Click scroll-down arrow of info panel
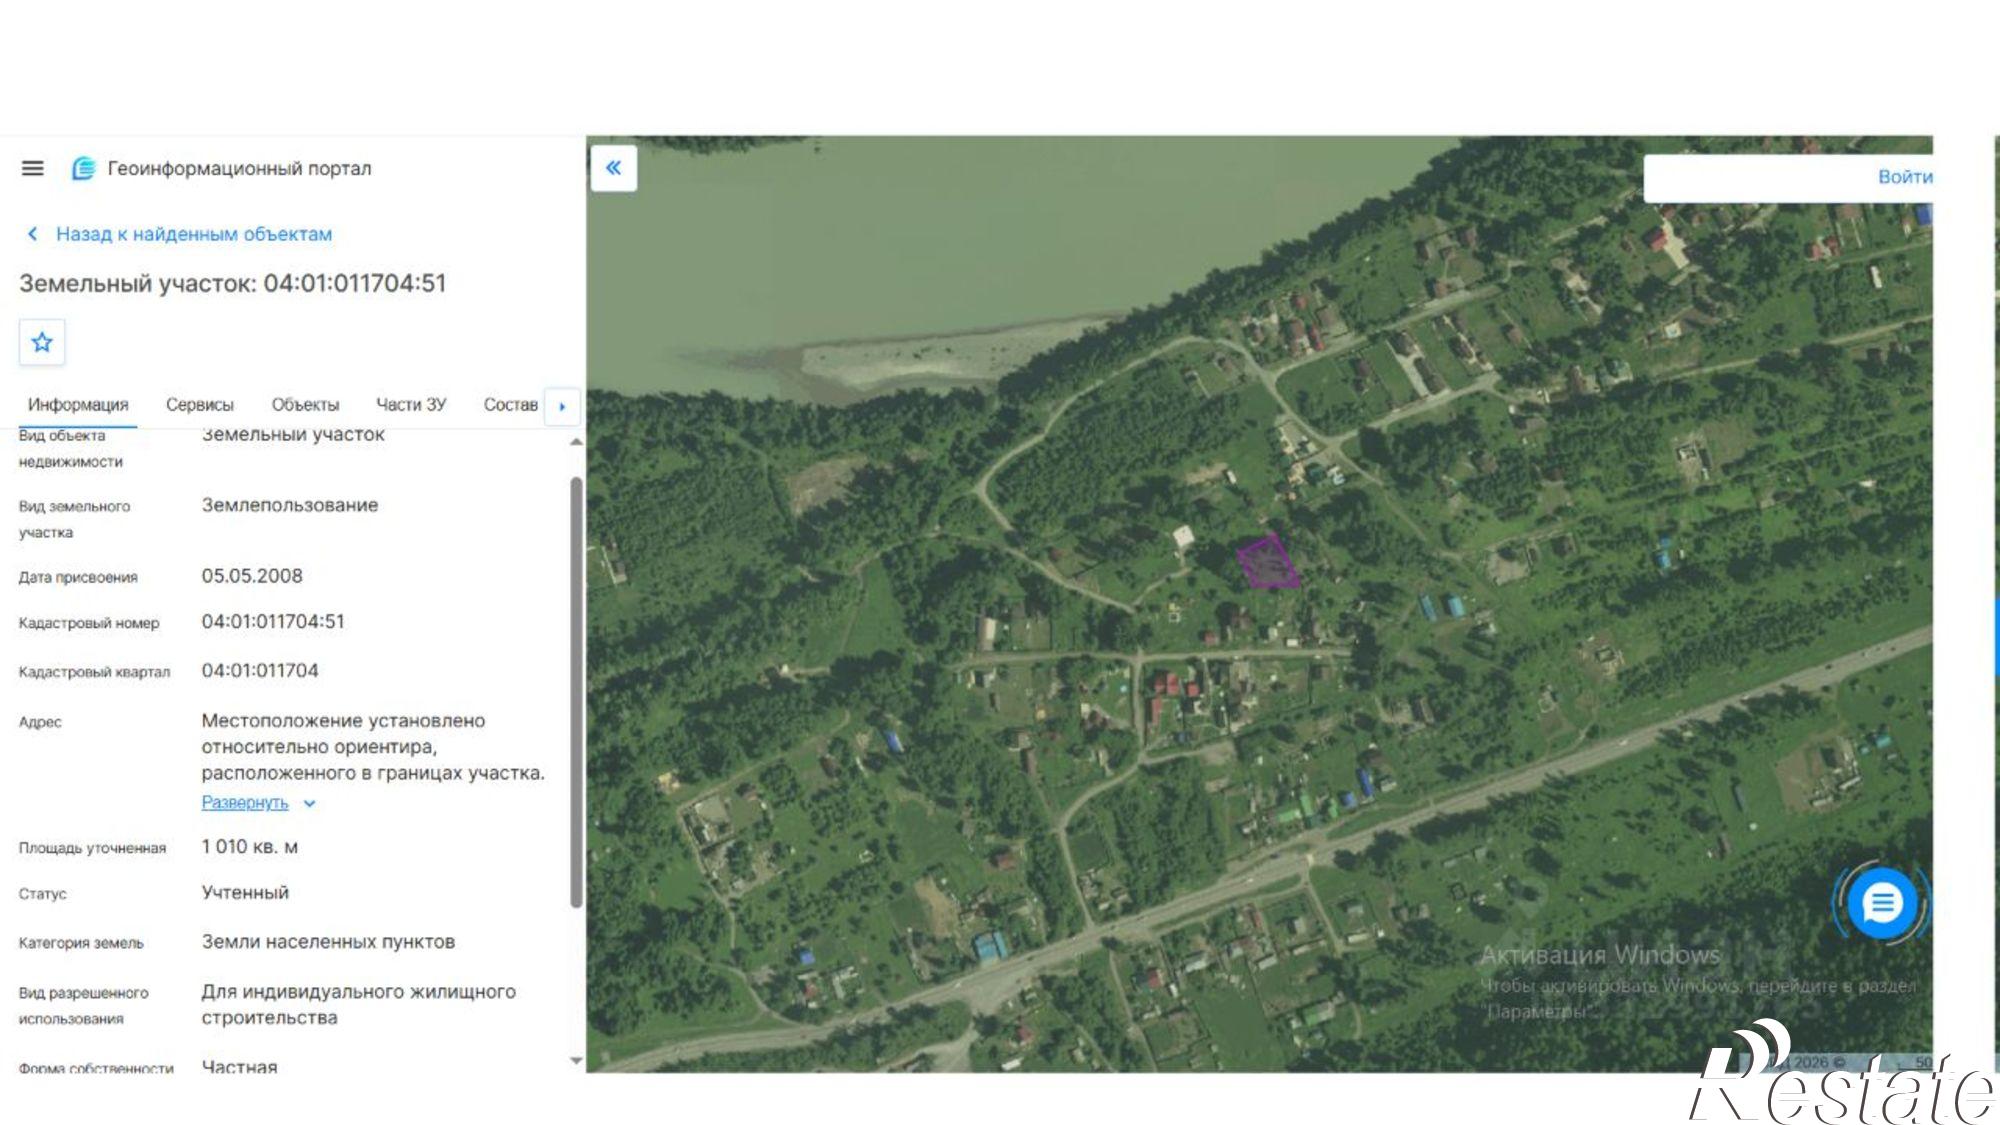The image size is (2000, 1125). click(576, 1060)
